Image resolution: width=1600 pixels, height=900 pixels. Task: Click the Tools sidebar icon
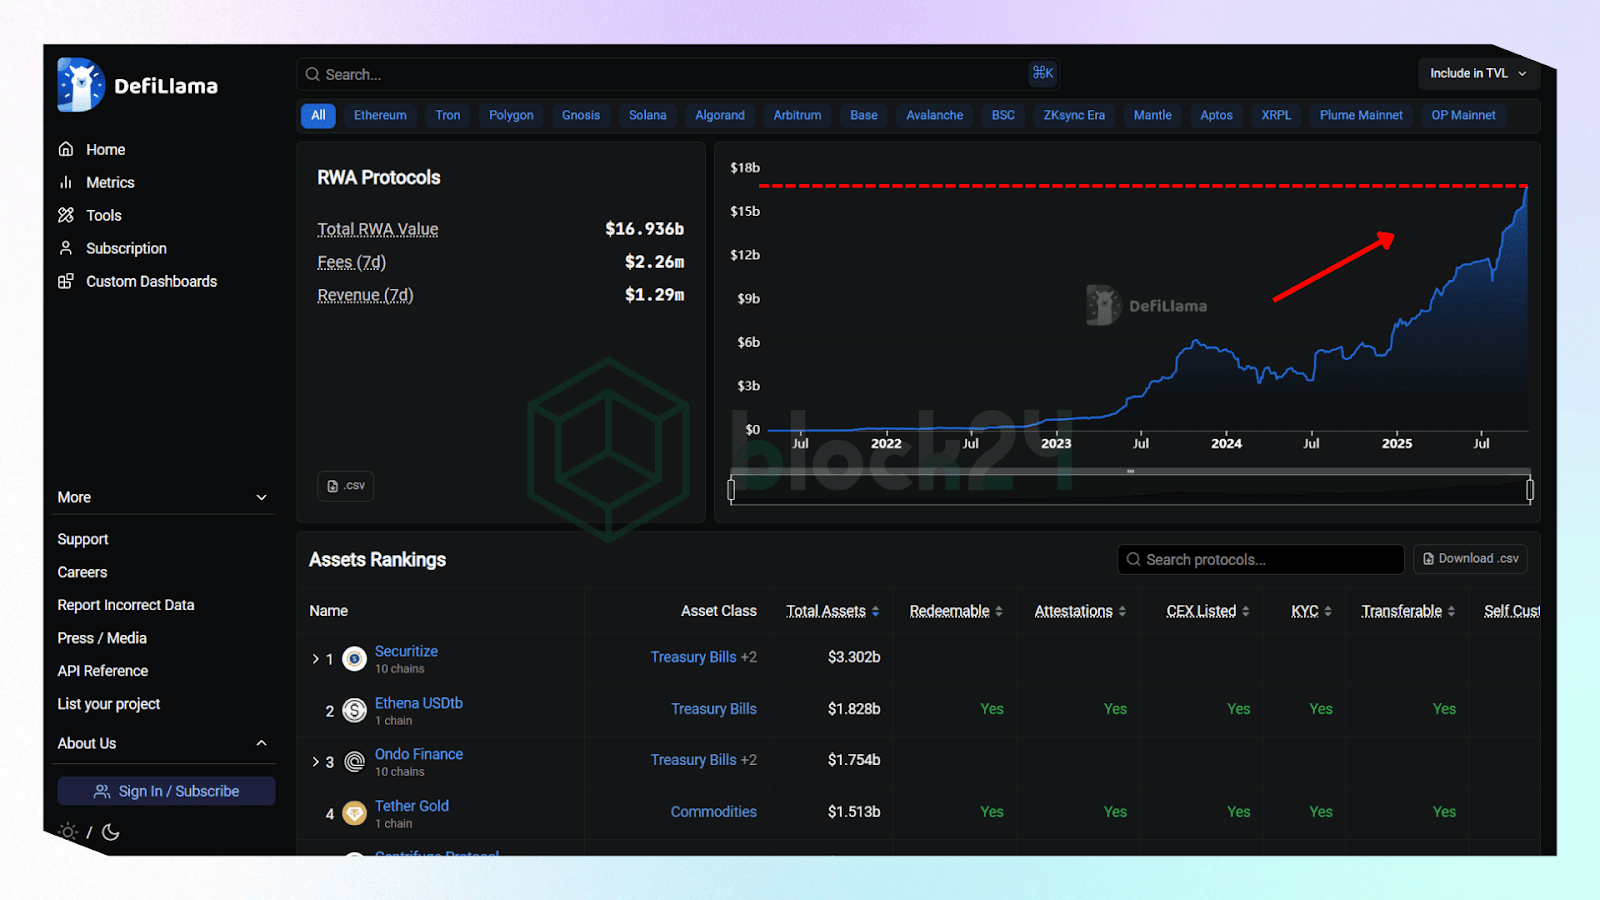pos(66,215)
